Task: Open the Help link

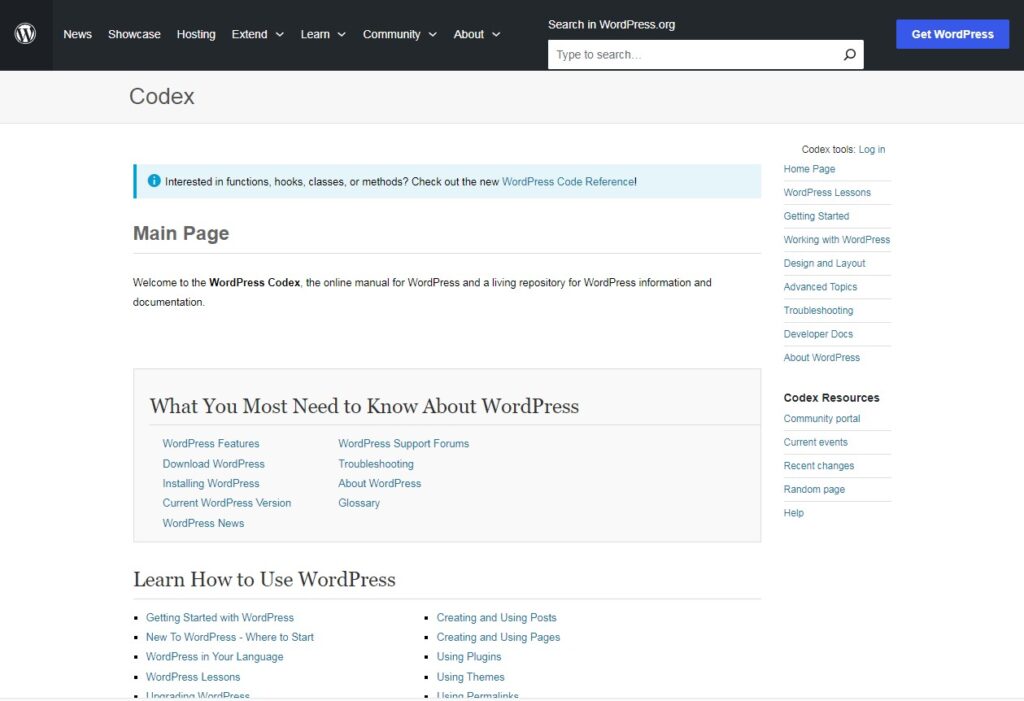Action: (x=793, y=512)
